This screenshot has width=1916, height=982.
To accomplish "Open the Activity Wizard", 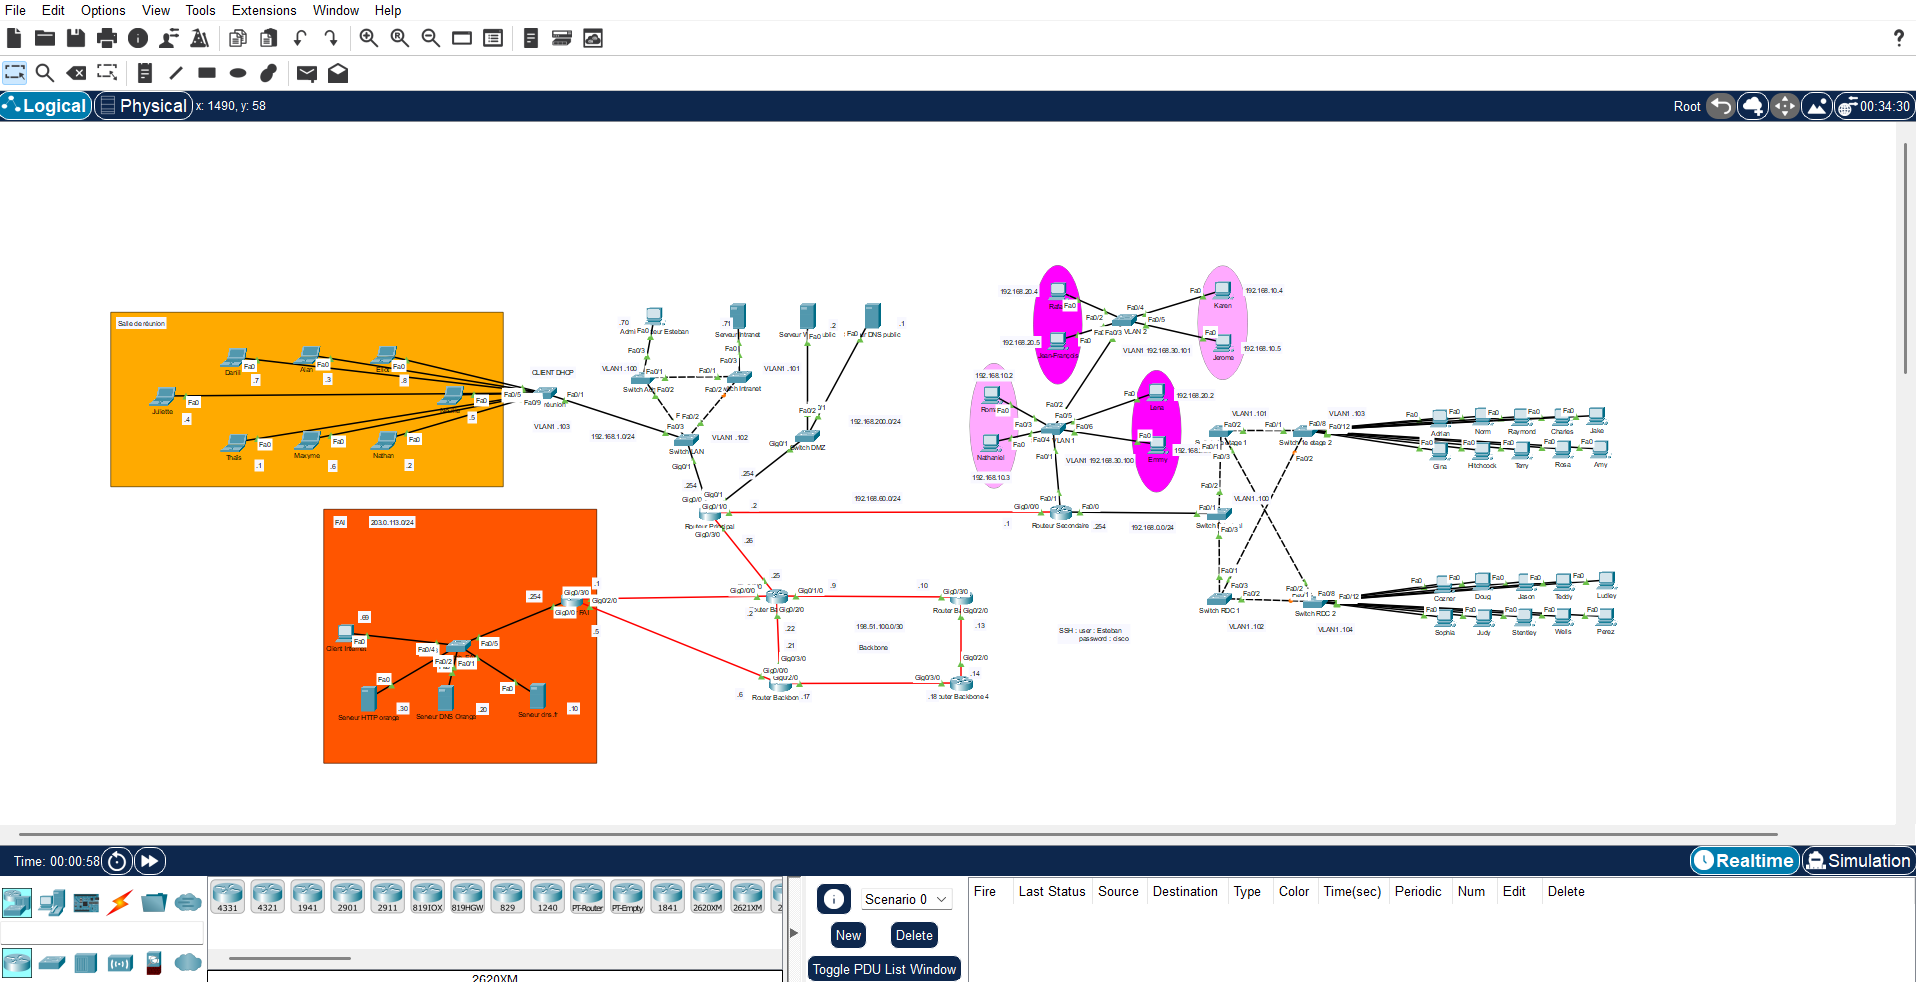I will click(x=199, y=38).
